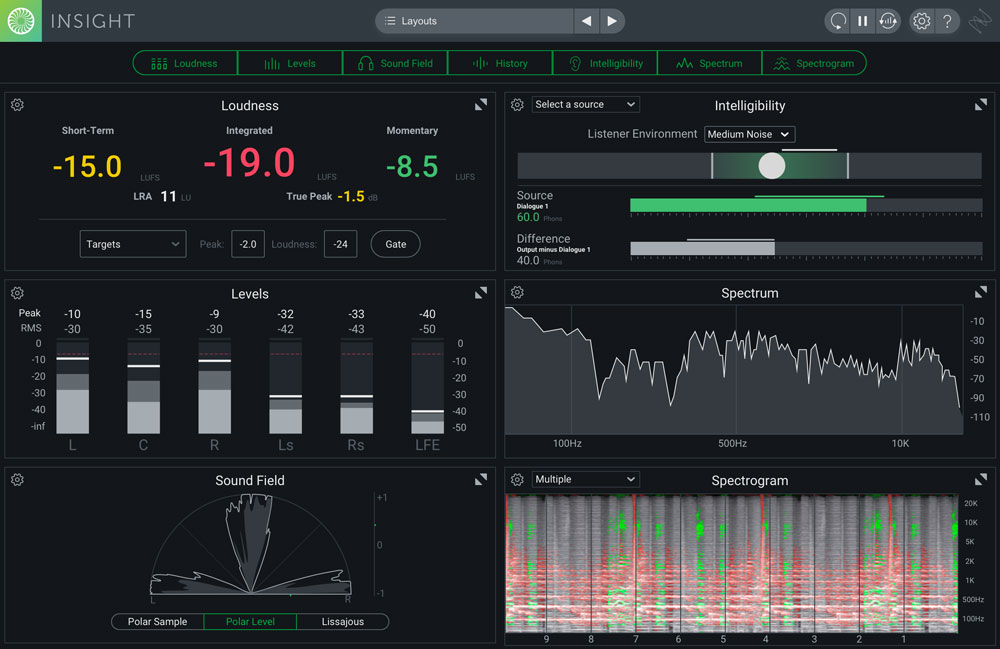Toggle the Gate button in Loudness
The image size is (1000, 649).
(395, 244)
